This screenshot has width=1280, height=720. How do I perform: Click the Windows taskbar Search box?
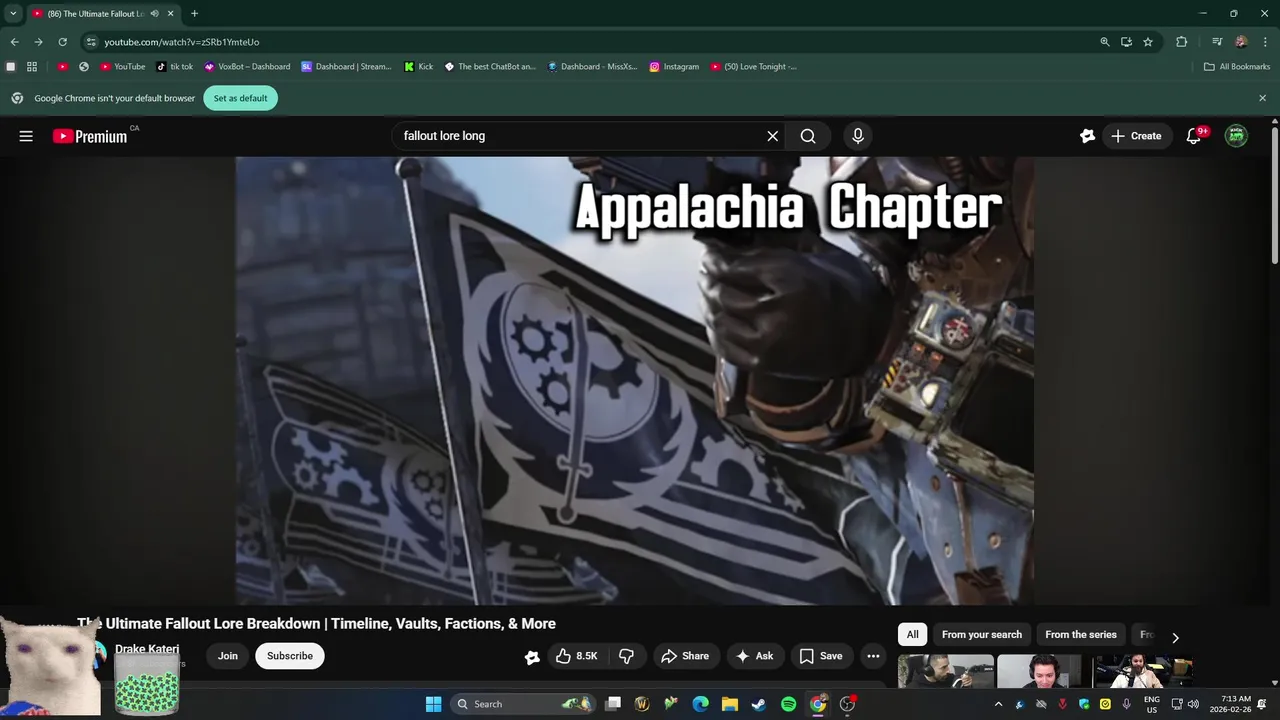(x=522, y=704)
